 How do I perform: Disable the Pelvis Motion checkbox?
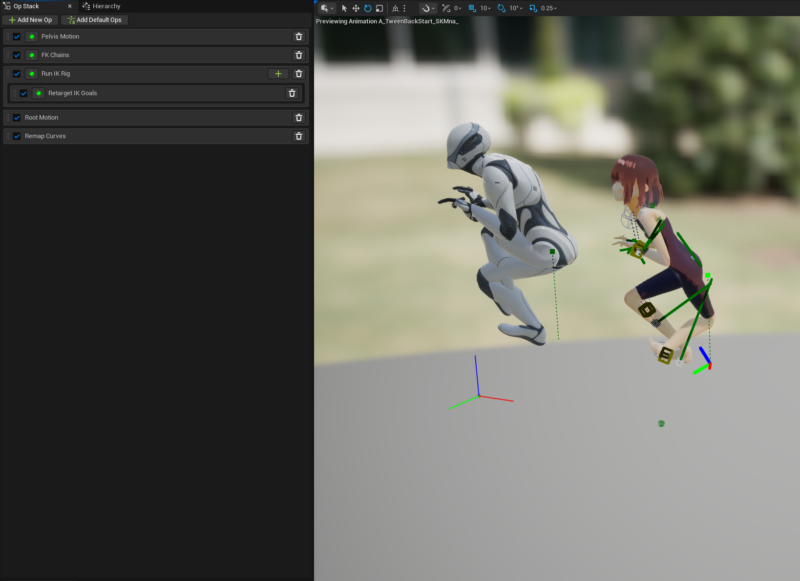click(x=17, y=37)
